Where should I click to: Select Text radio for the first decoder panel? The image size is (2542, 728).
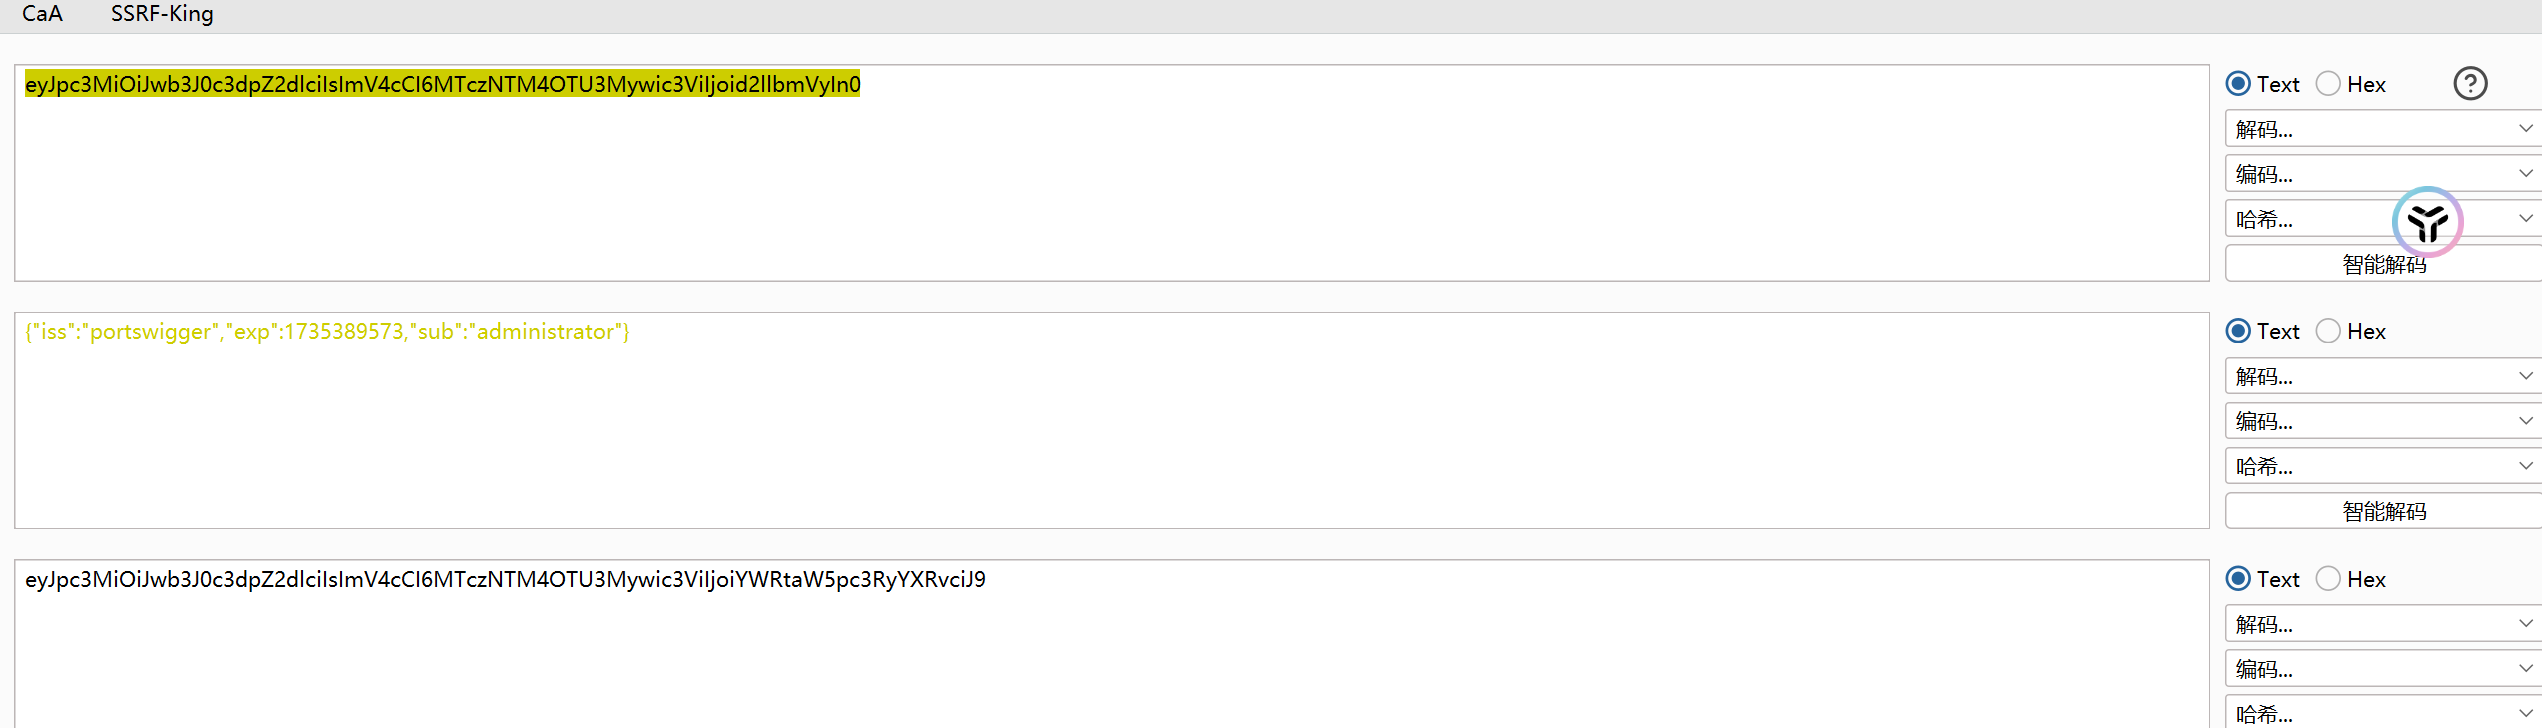pos(2239,84)
